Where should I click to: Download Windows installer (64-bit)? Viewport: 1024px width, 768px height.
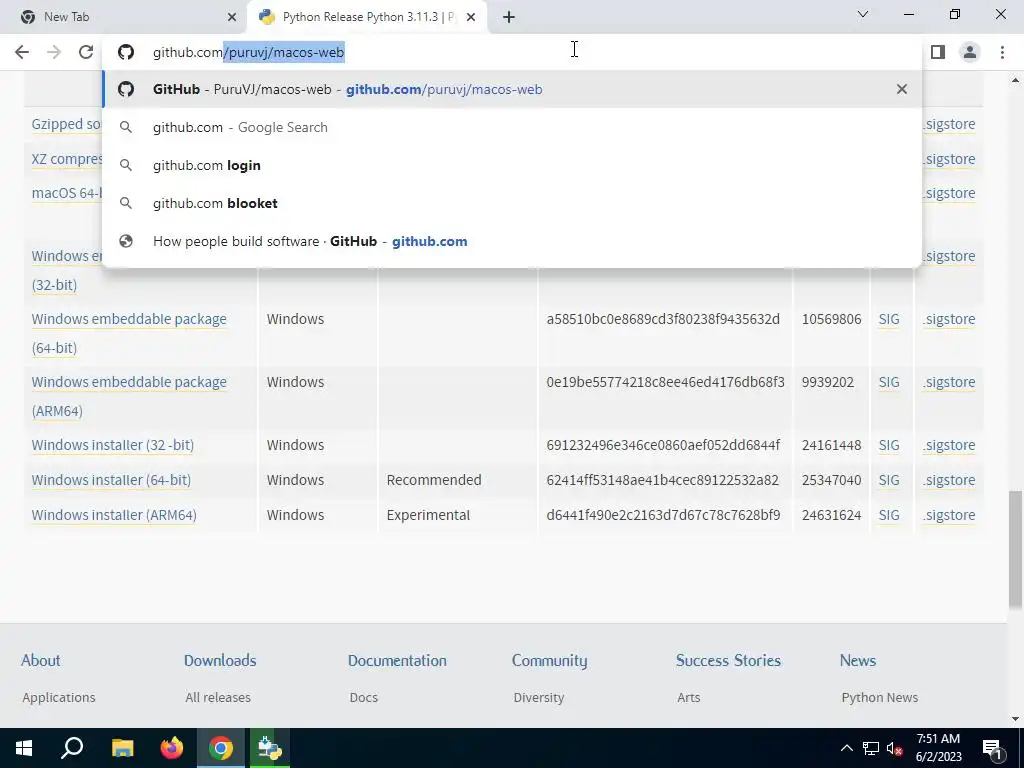(111, 480)
